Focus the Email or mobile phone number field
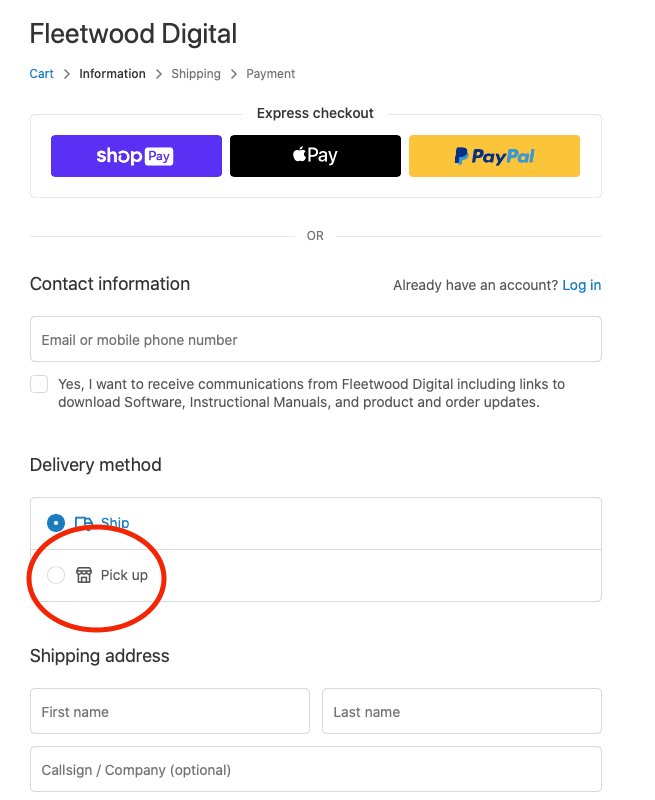The image size is (655, 800). pyautogui.click(x=315, y=340)
